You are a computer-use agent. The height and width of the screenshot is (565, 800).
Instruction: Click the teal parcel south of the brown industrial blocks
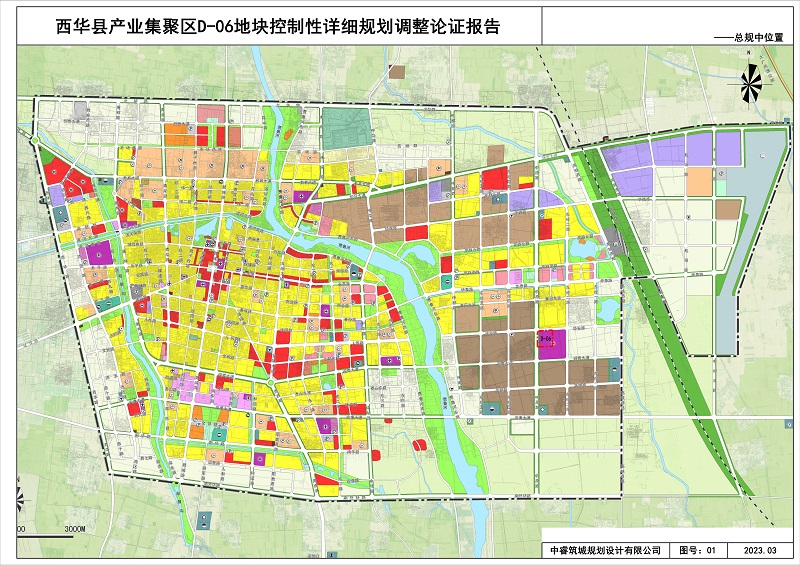pos(491,406)
